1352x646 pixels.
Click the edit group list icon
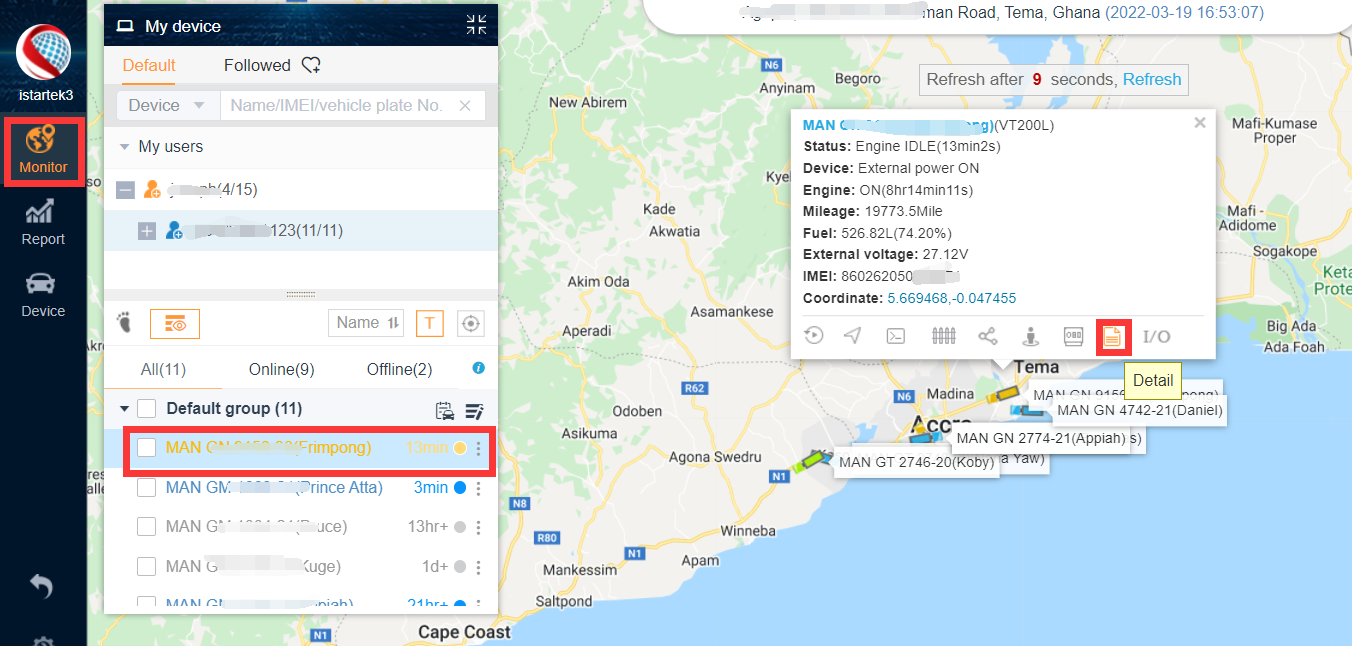(x=474, y=410)
